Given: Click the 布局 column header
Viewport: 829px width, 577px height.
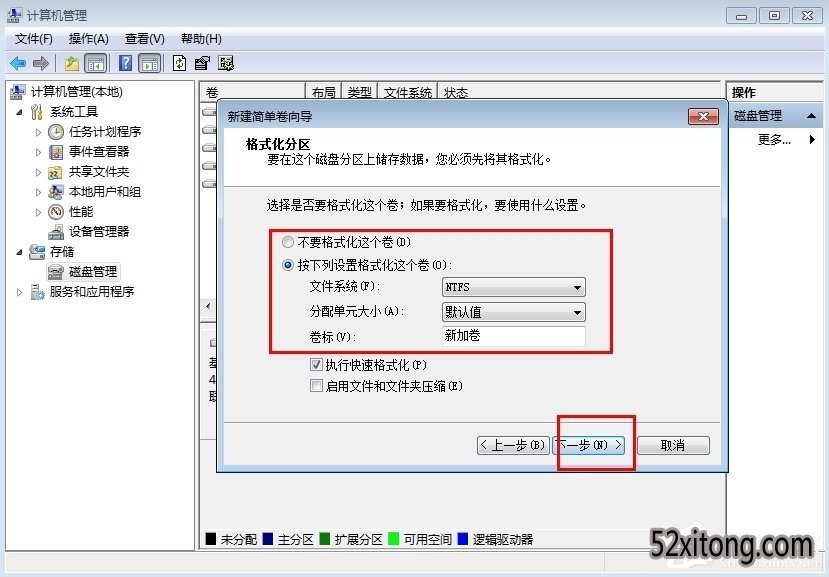Looking at the screenshot, I should (x=324, y=93).
